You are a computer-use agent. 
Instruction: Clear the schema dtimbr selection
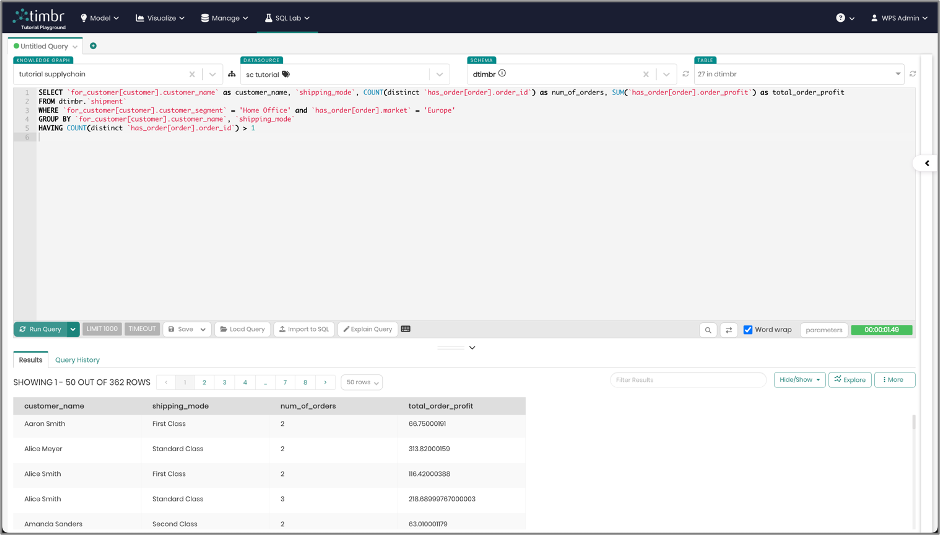coord(646,74)
